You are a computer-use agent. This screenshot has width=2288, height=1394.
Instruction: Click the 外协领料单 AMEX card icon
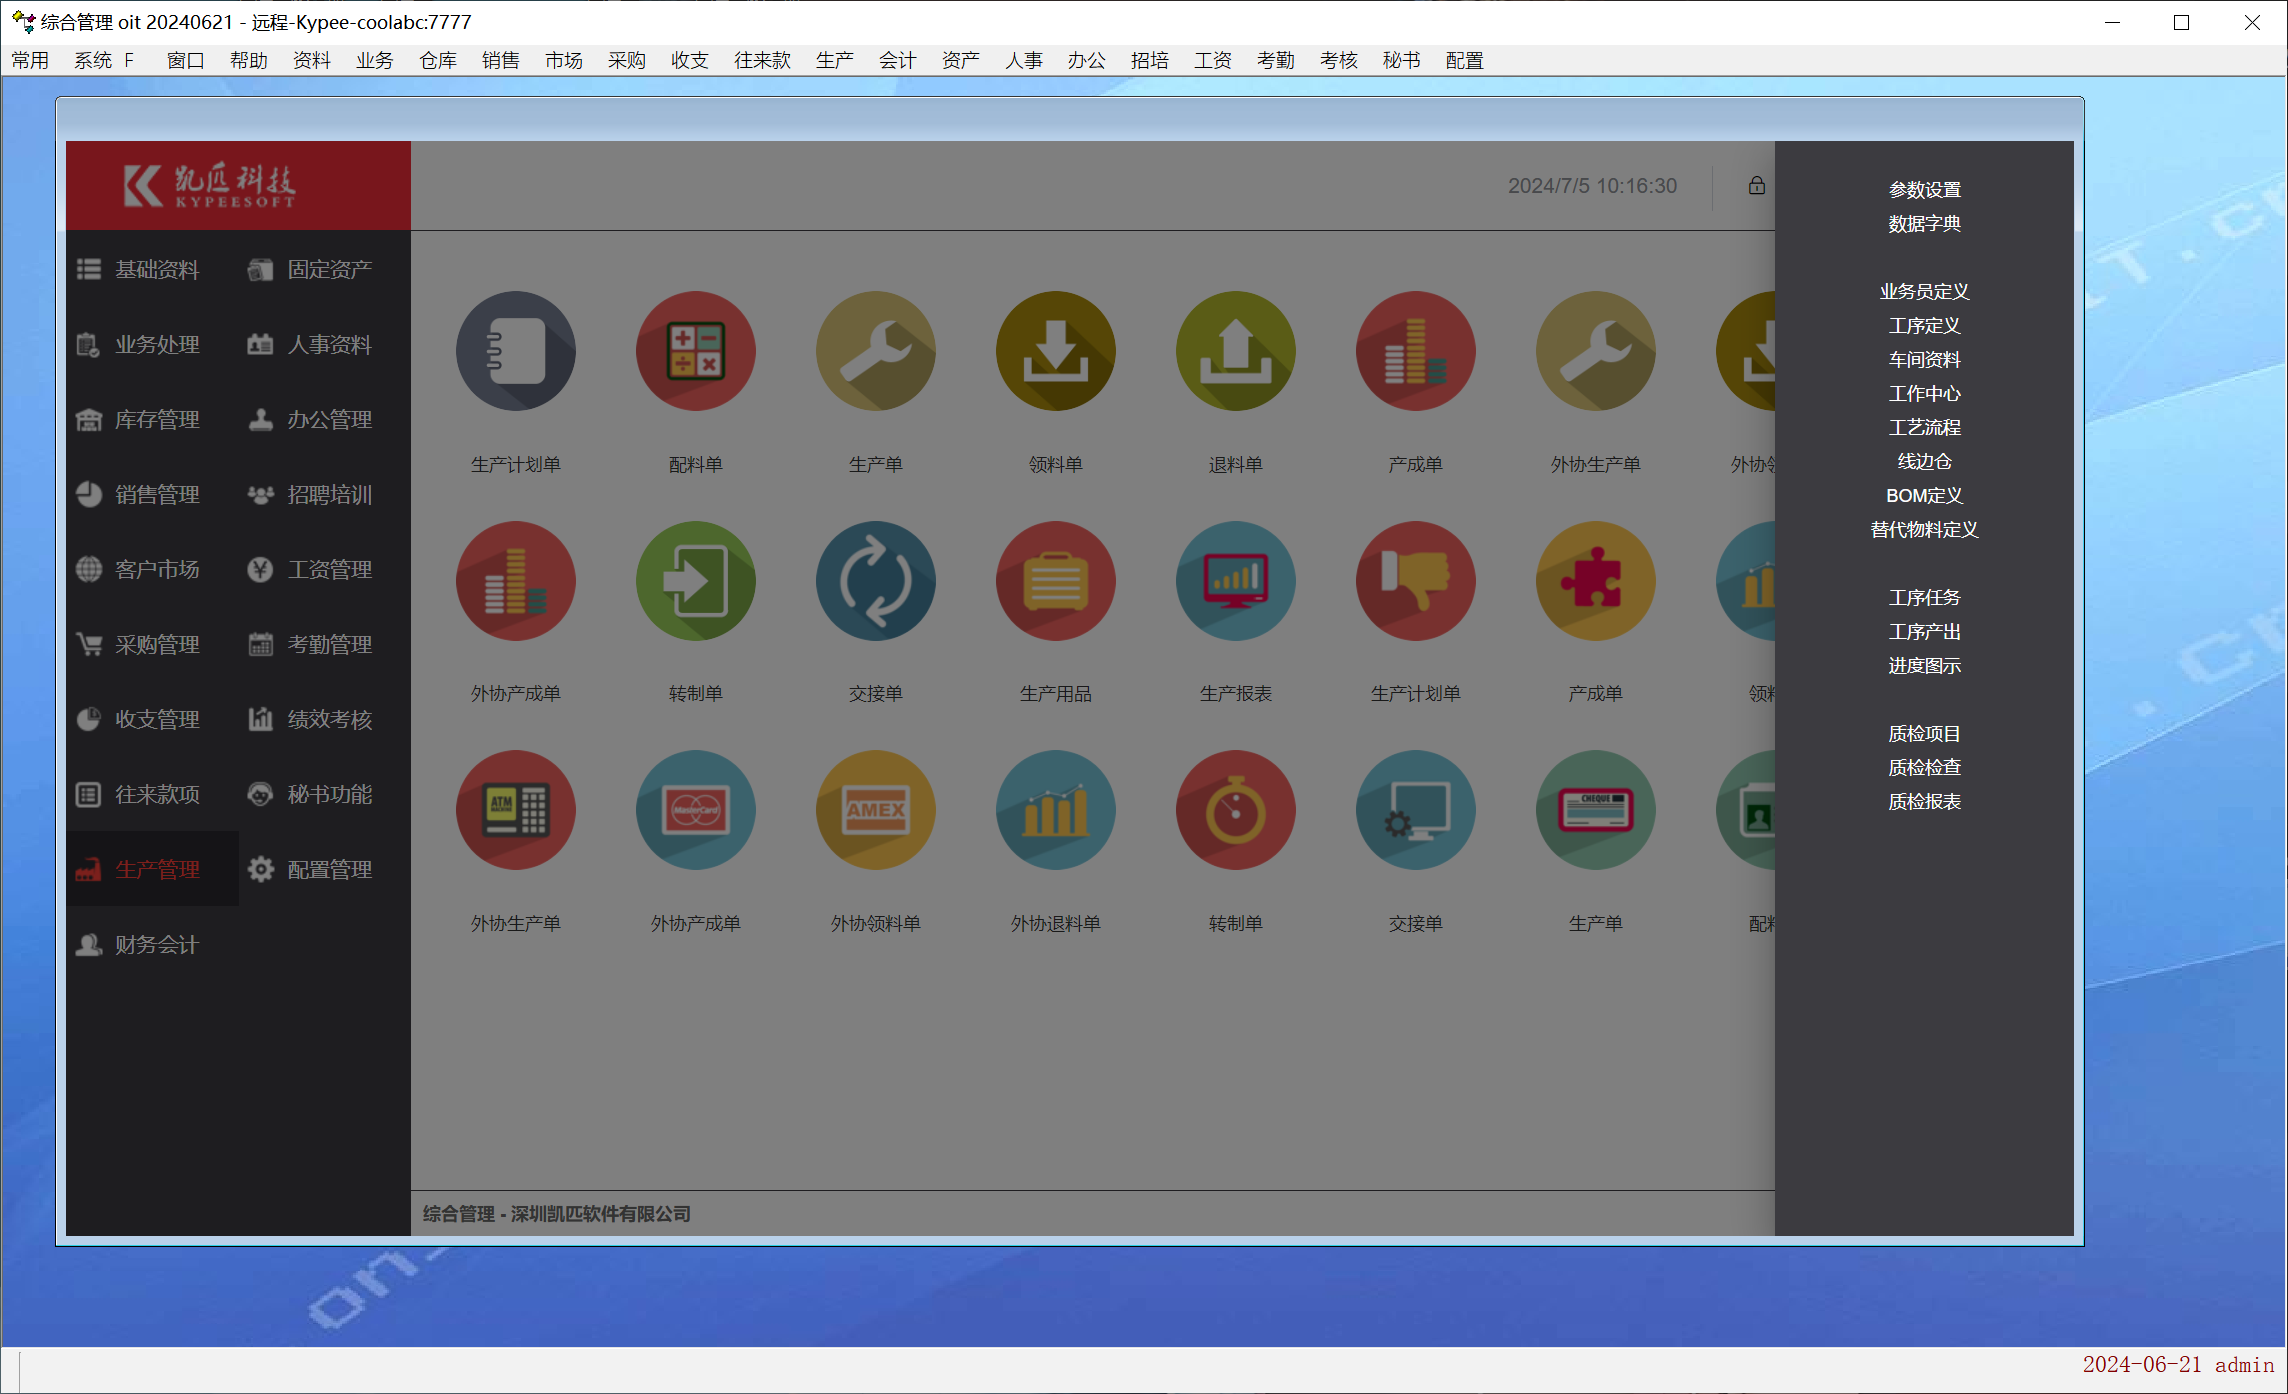click(x=875, y=810)
